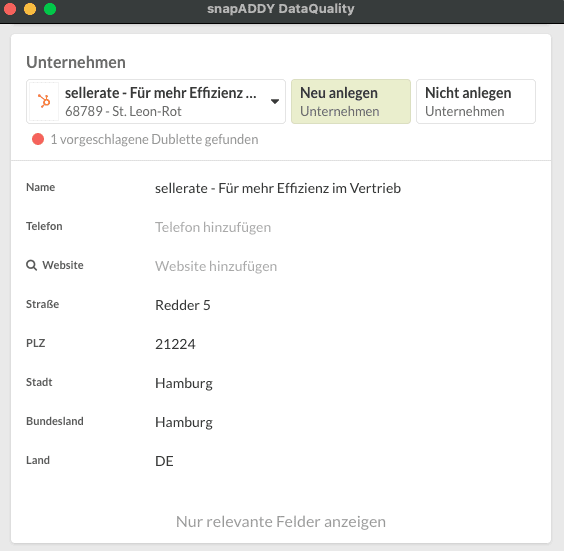This screenshot has height=551, width=564.
Task: Choose Neu anlegen Unternehmen
Action: [351, 101]
